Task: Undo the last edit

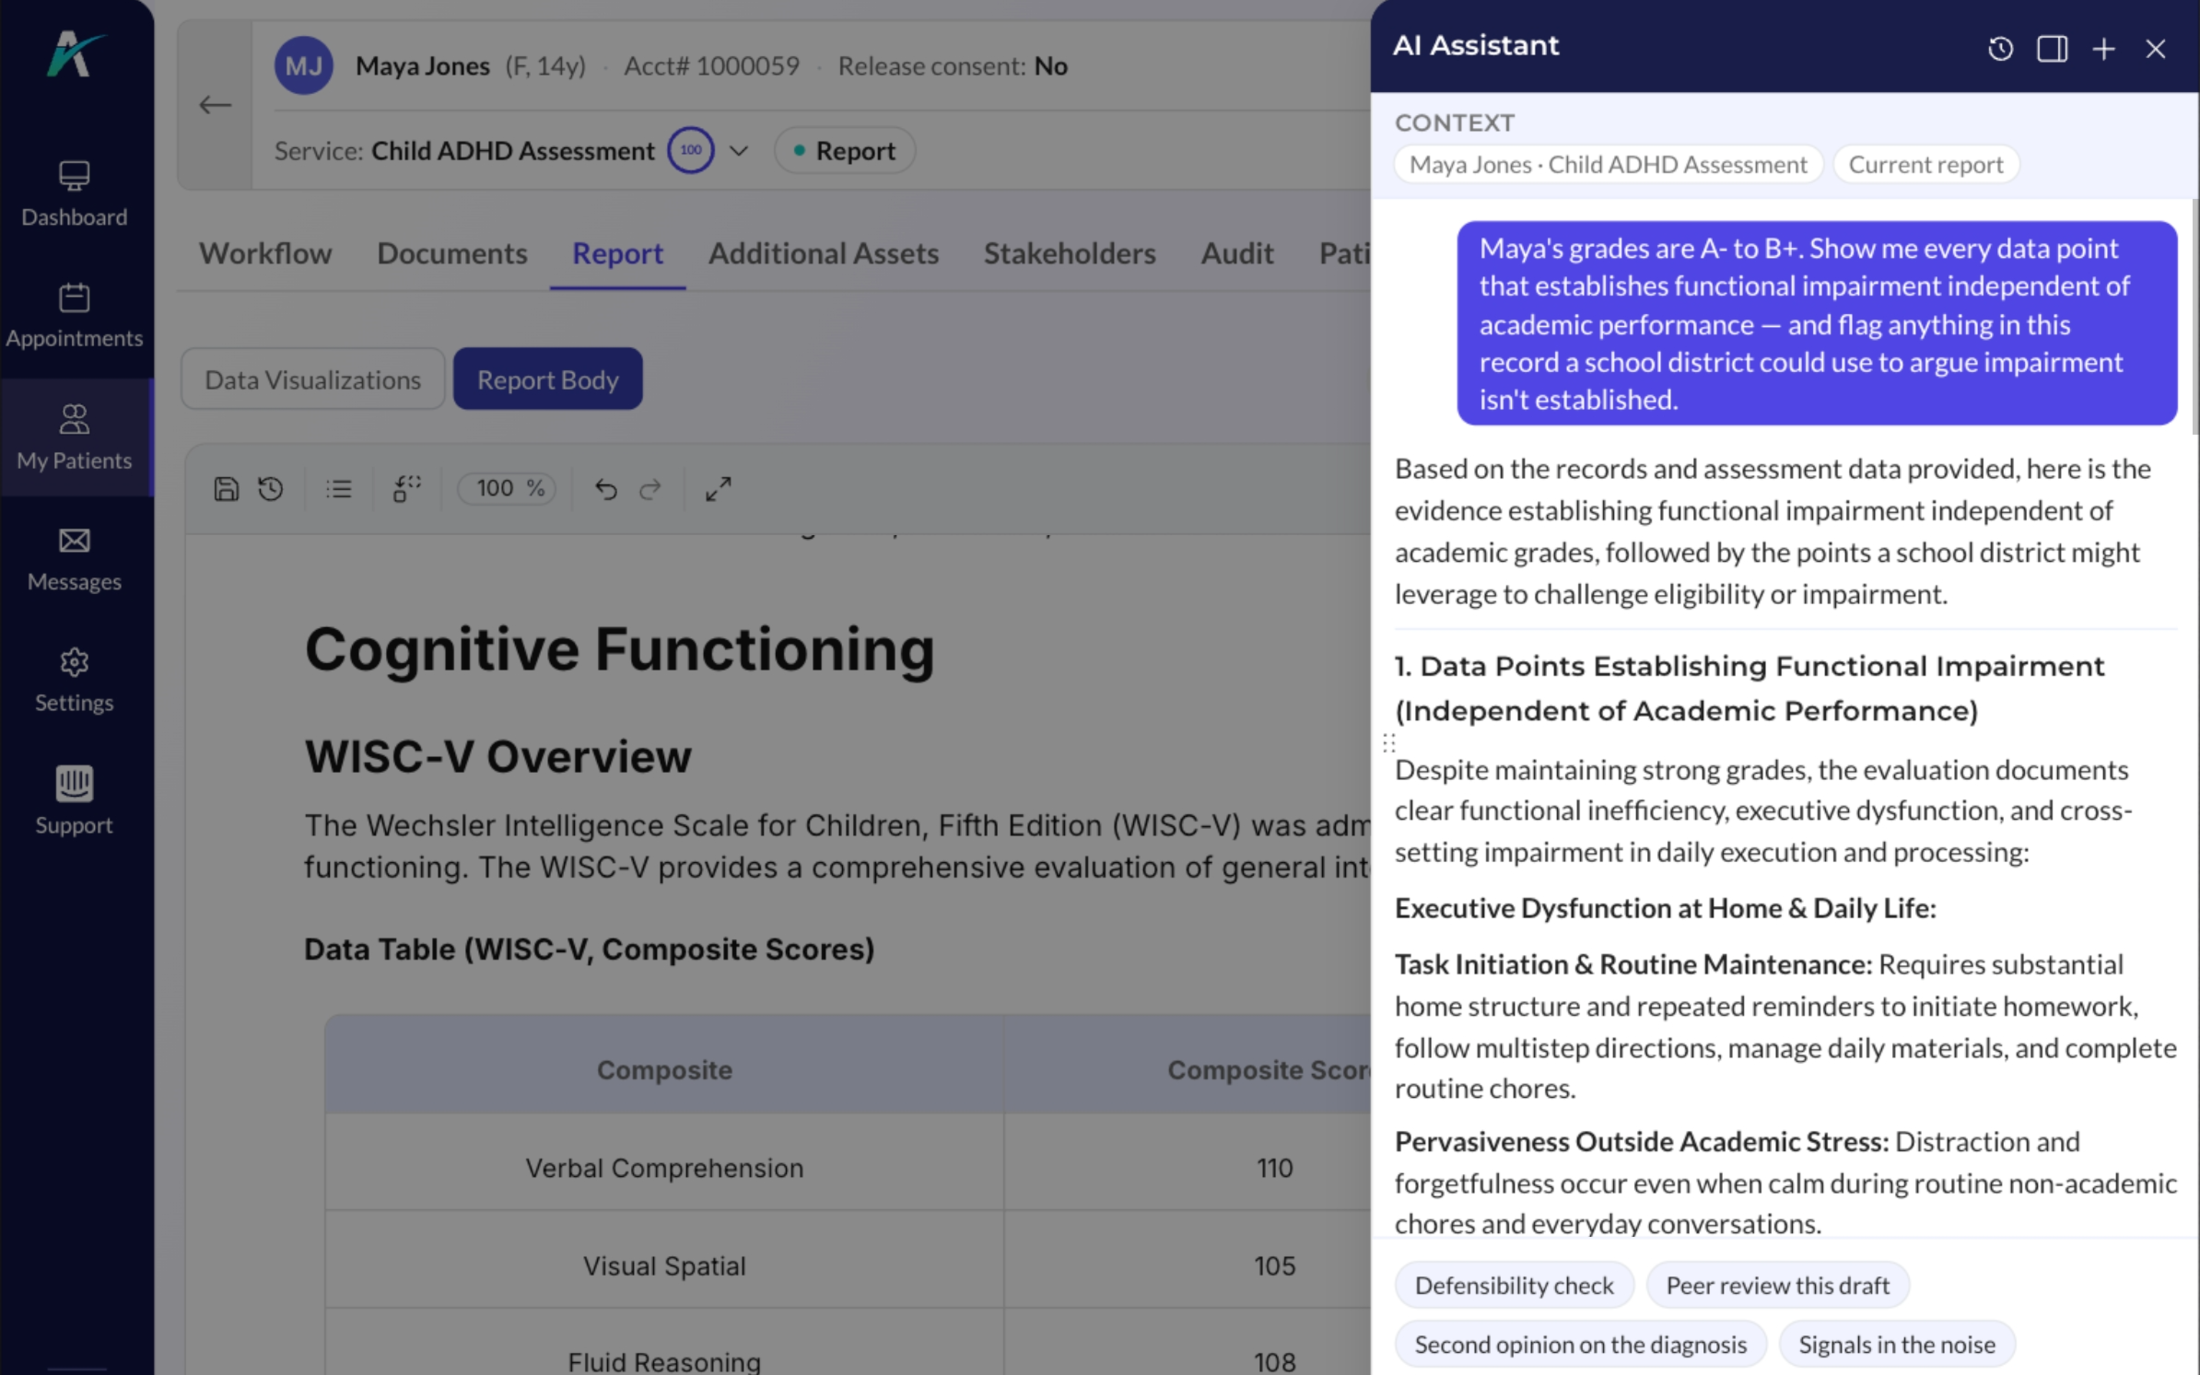Action: pos(606,489)
